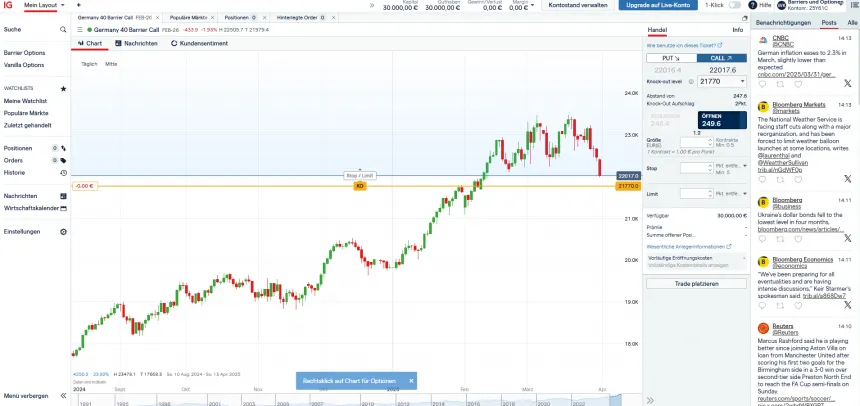This screenshot has width=860, height=406.
Task: Click the orange KO marker on the chart
Action: [x=360, y=186]
